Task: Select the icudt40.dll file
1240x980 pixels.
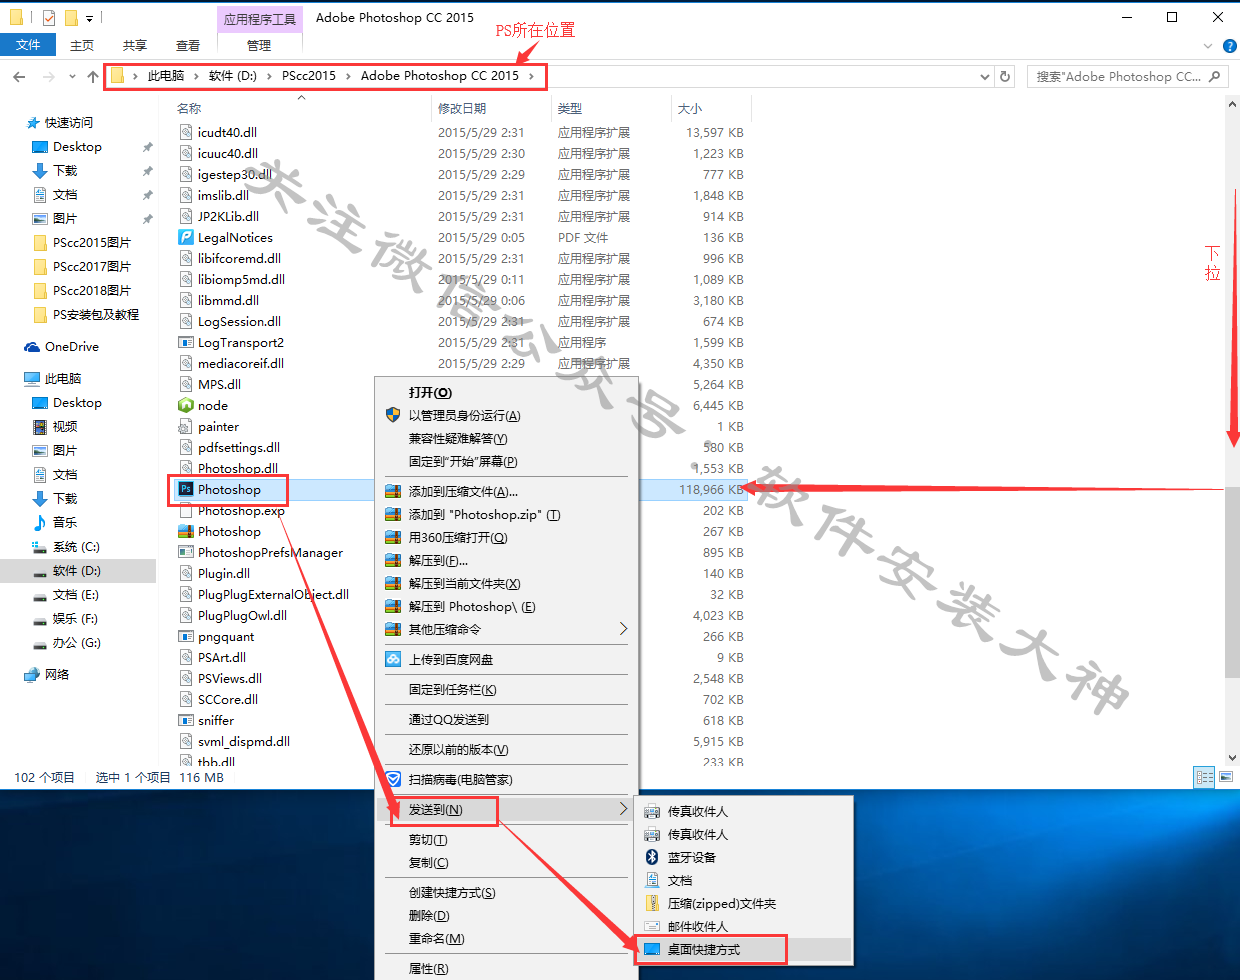Action: tap(227, 132)
